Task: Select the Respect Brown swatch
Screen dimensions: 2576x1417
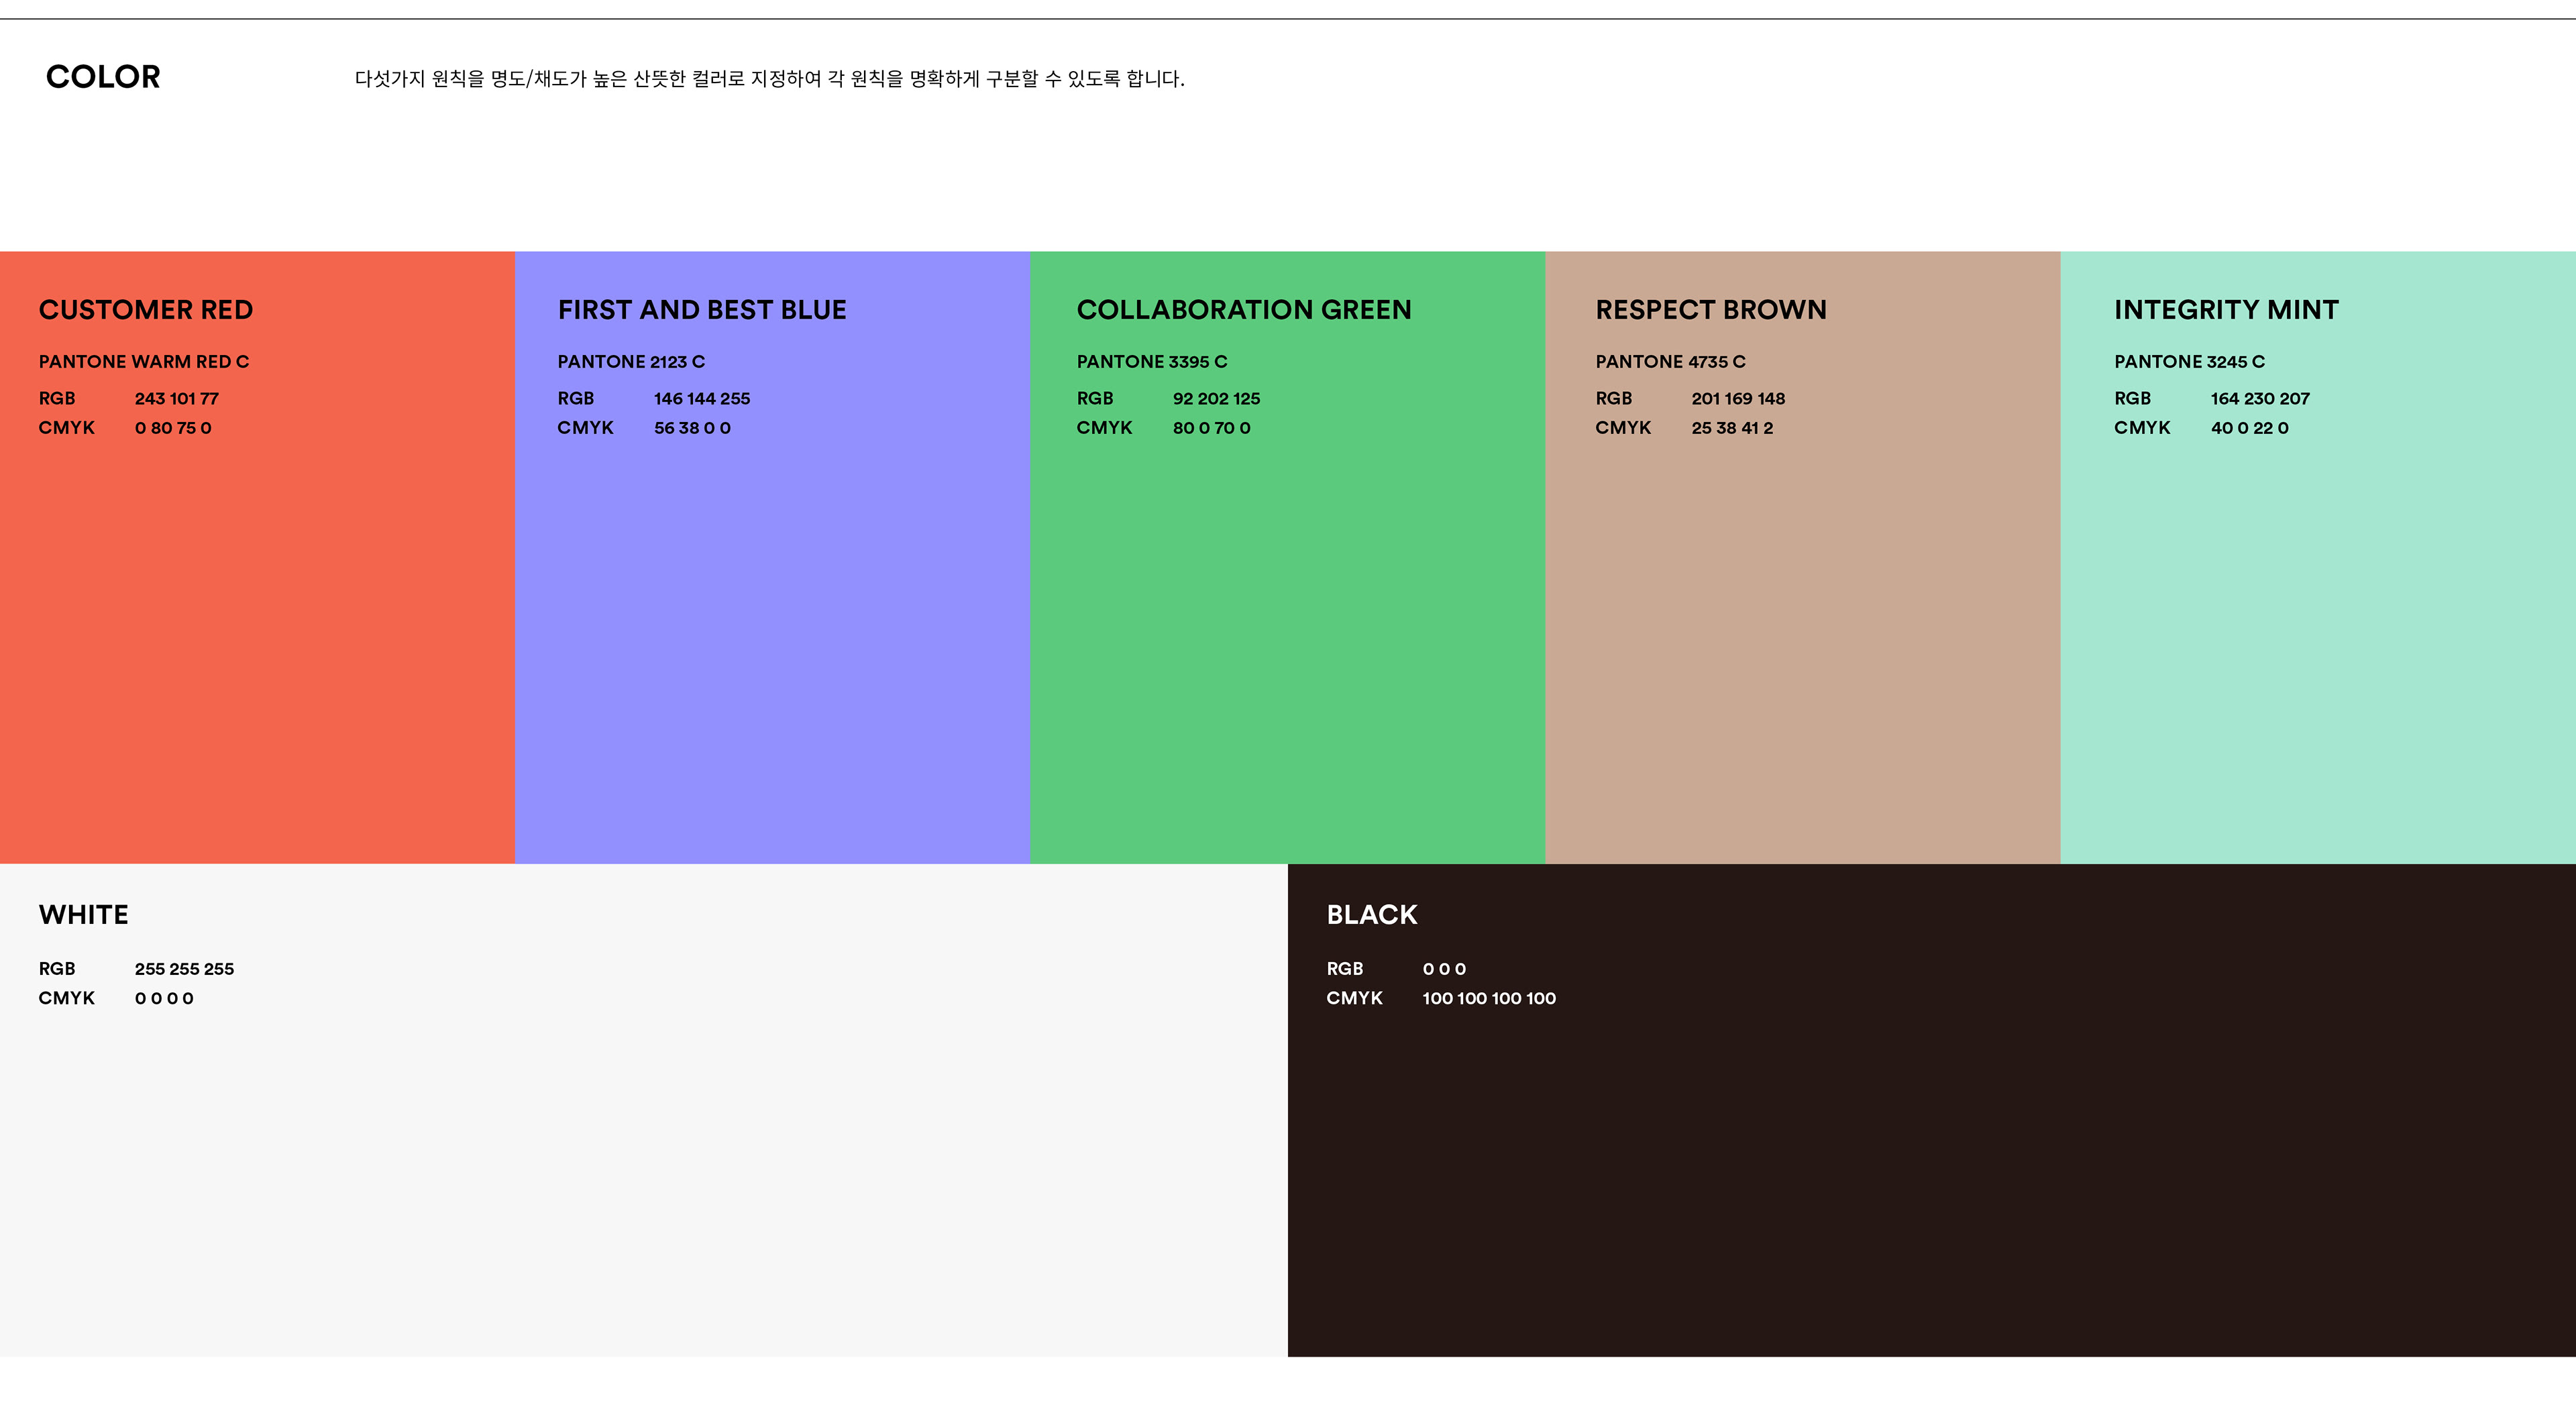Action: pos(1802,557)
